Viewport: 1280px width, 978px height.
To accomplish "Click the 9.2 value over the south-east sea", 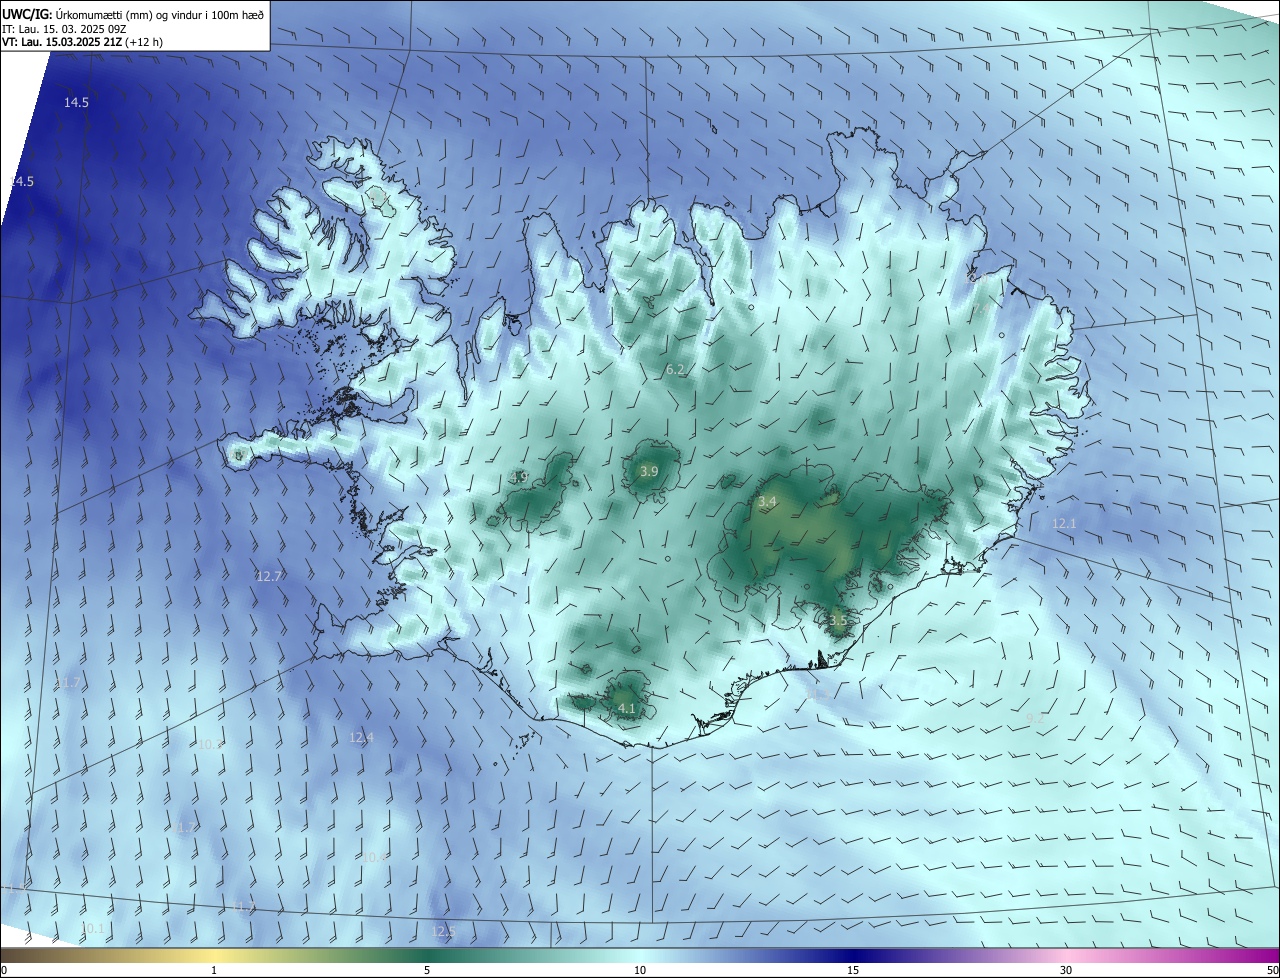I will (x=1035, y=718).
